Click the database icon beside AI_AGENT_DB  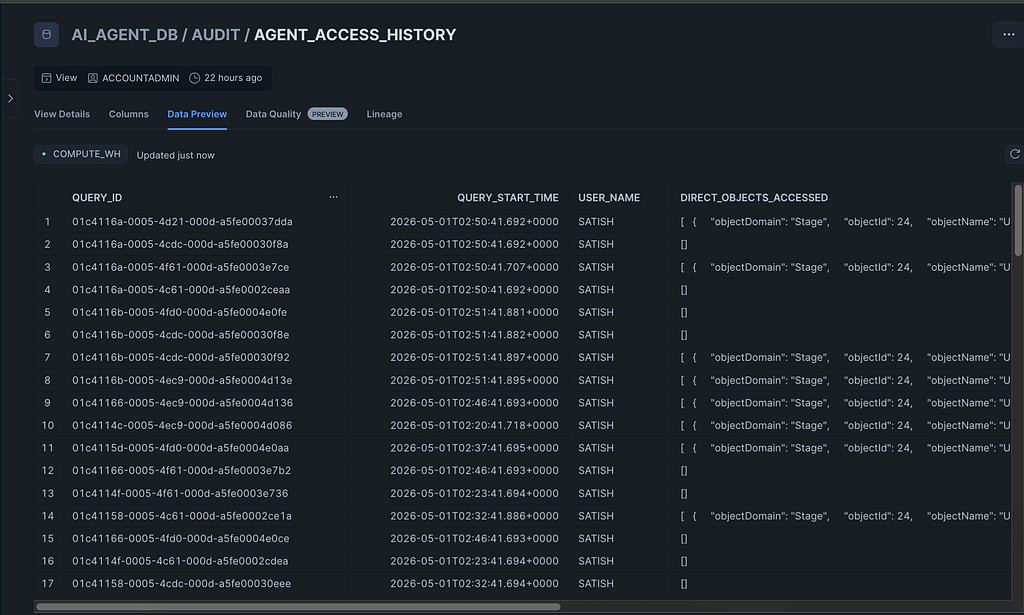coord(46,35)
